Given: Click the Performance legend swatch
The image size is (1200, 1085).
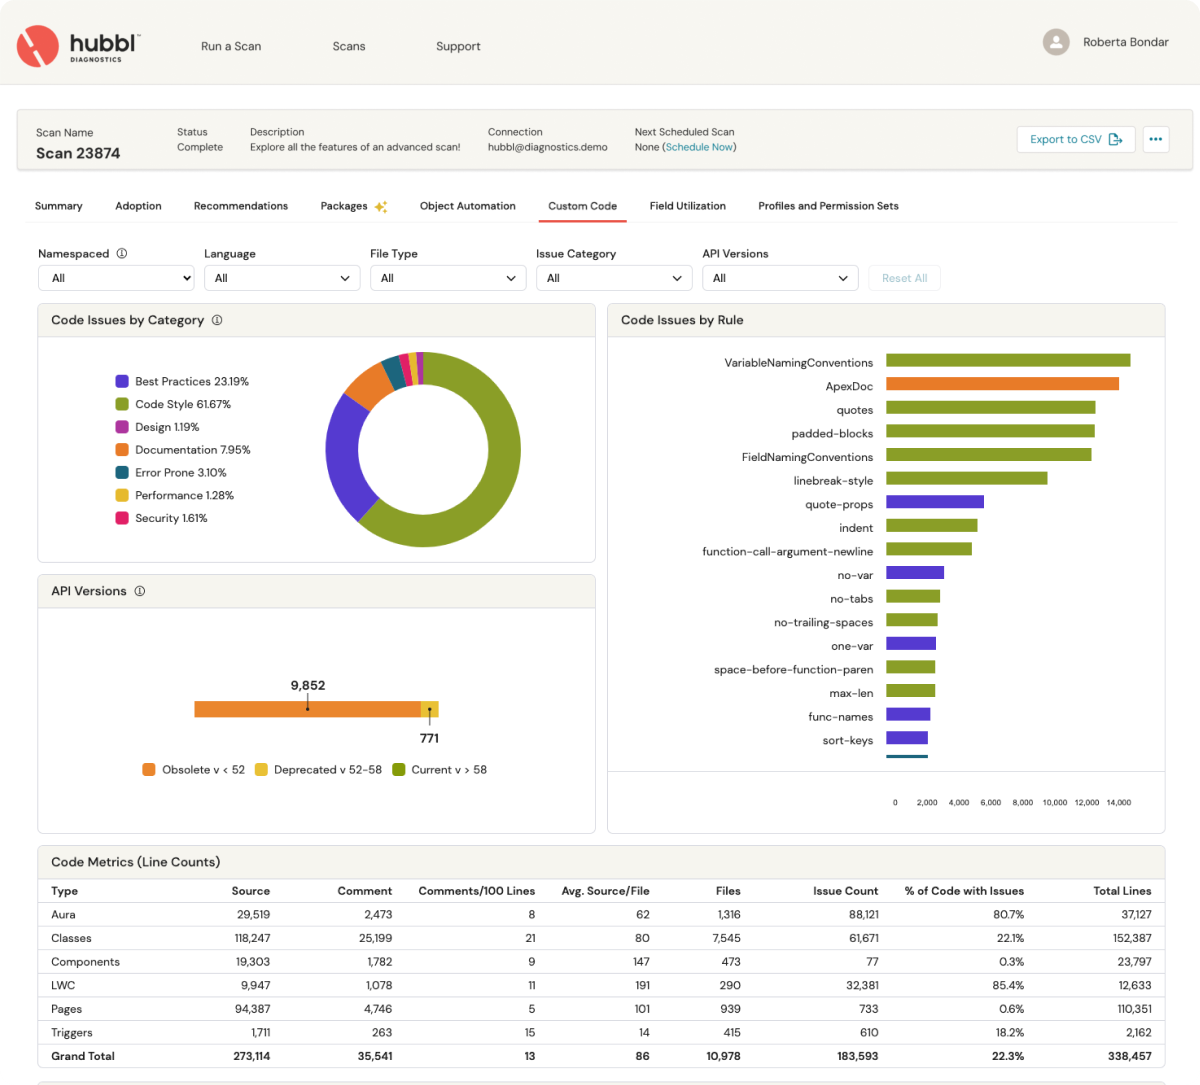Looking at the screenshot, I should click(x=122, y=495).
